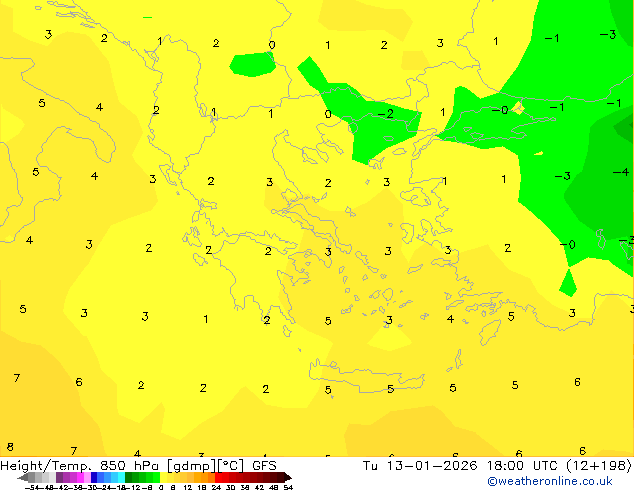Pick the bright red 24°C legend color
This screenshot has height=490, width=634.
click(218, 477)
